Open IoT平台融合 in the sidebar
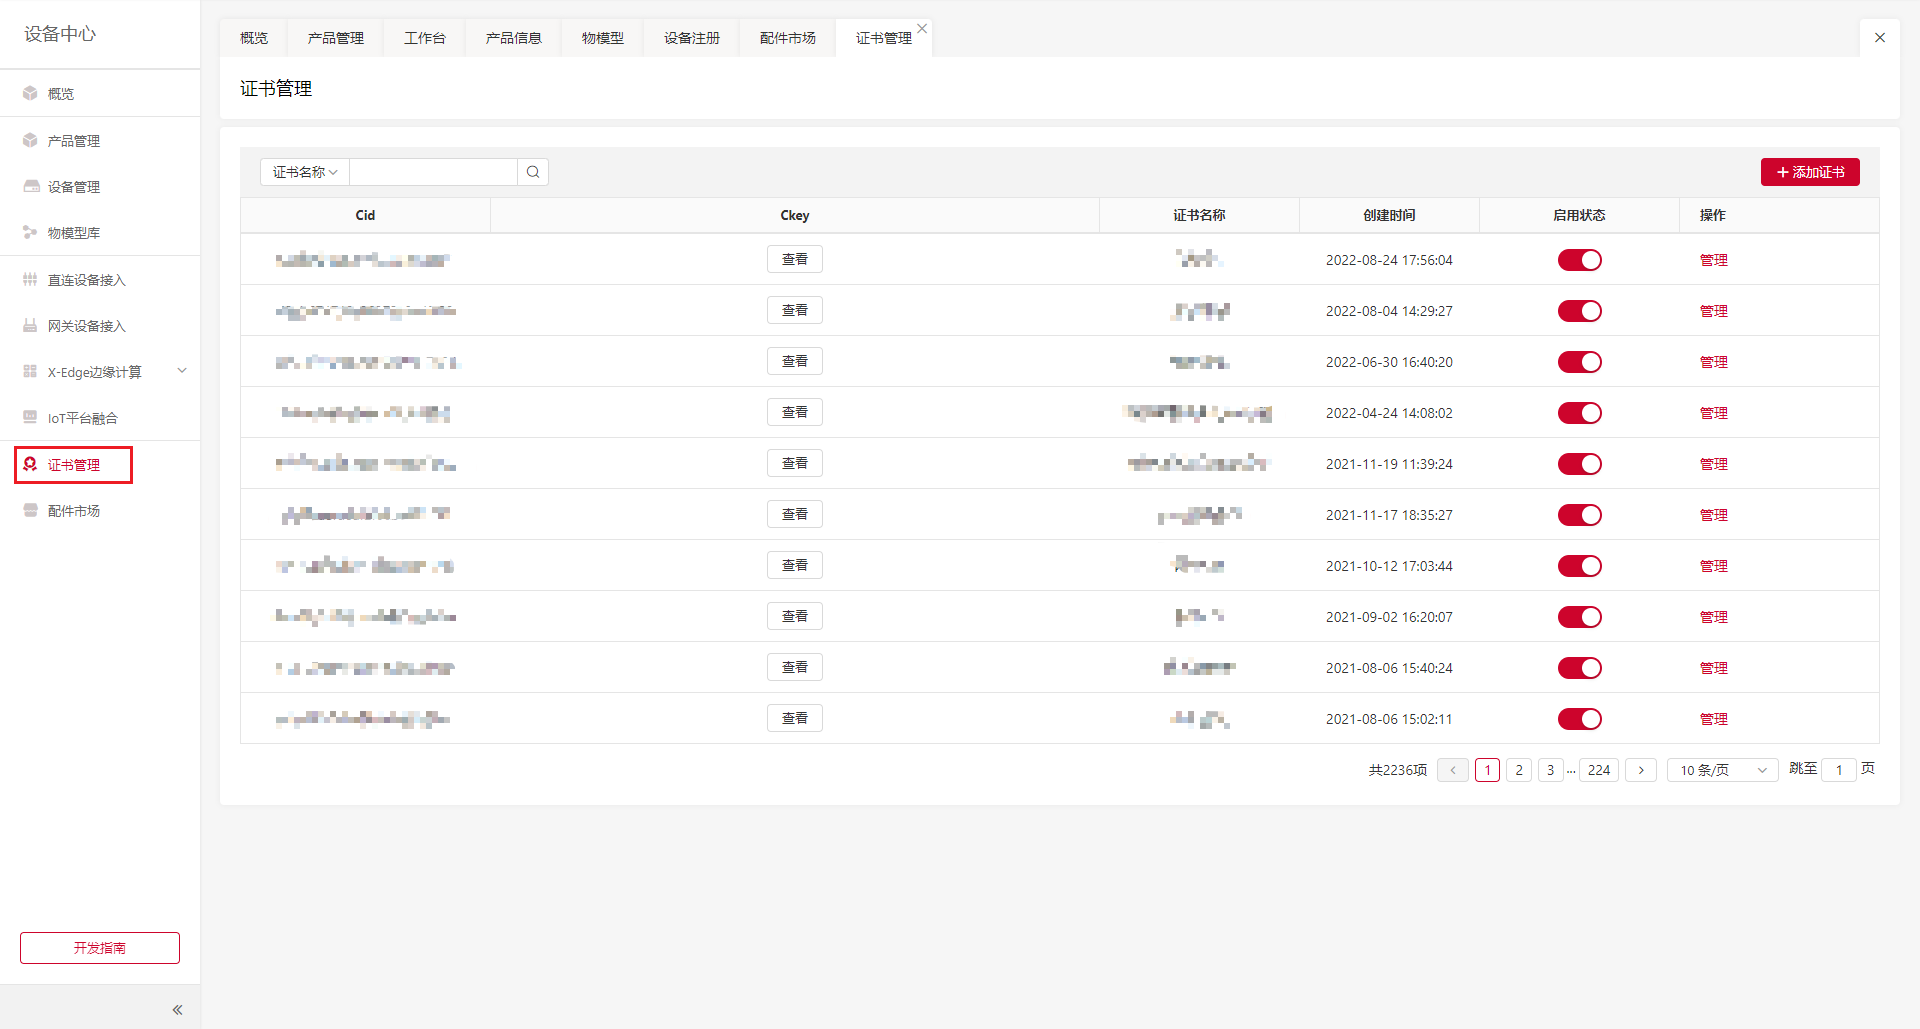1920x1029 pixels. click(x=82, y=418)
